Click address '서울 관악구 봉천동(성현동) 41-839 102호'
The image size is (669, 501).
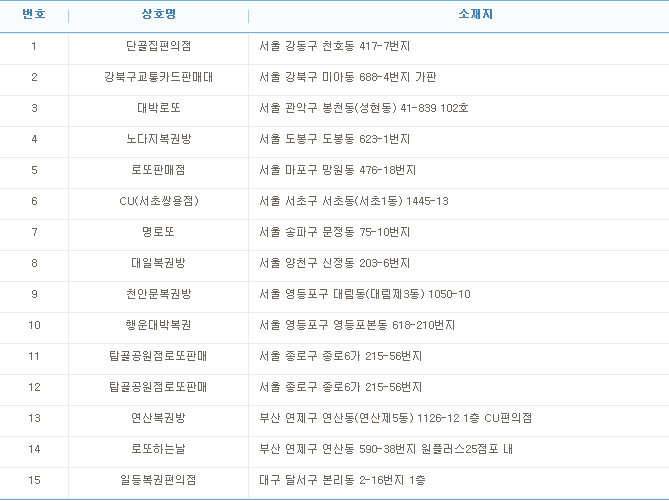tap(364, 108)
